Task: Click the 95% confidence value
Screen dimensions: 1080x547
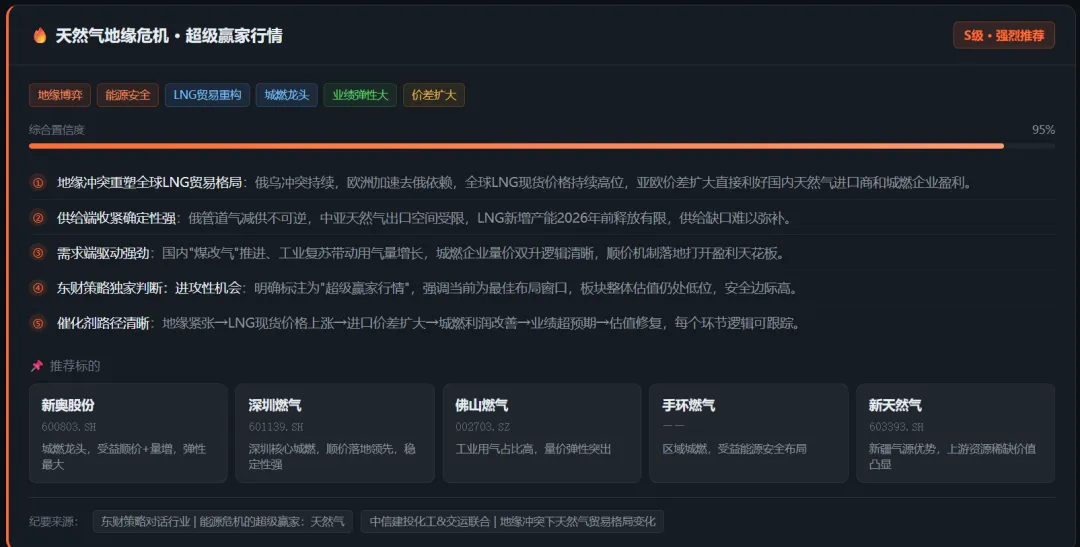Action: coord(1043,130)
